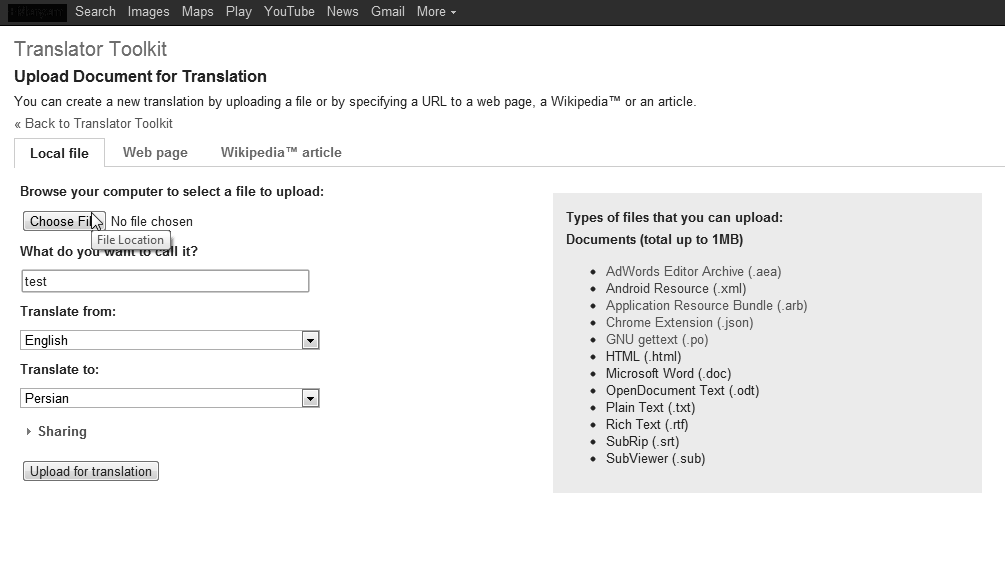
Task: Open the Translate to dropdown showing Persian
Action: pyautogui.click(x=169, y=398)
